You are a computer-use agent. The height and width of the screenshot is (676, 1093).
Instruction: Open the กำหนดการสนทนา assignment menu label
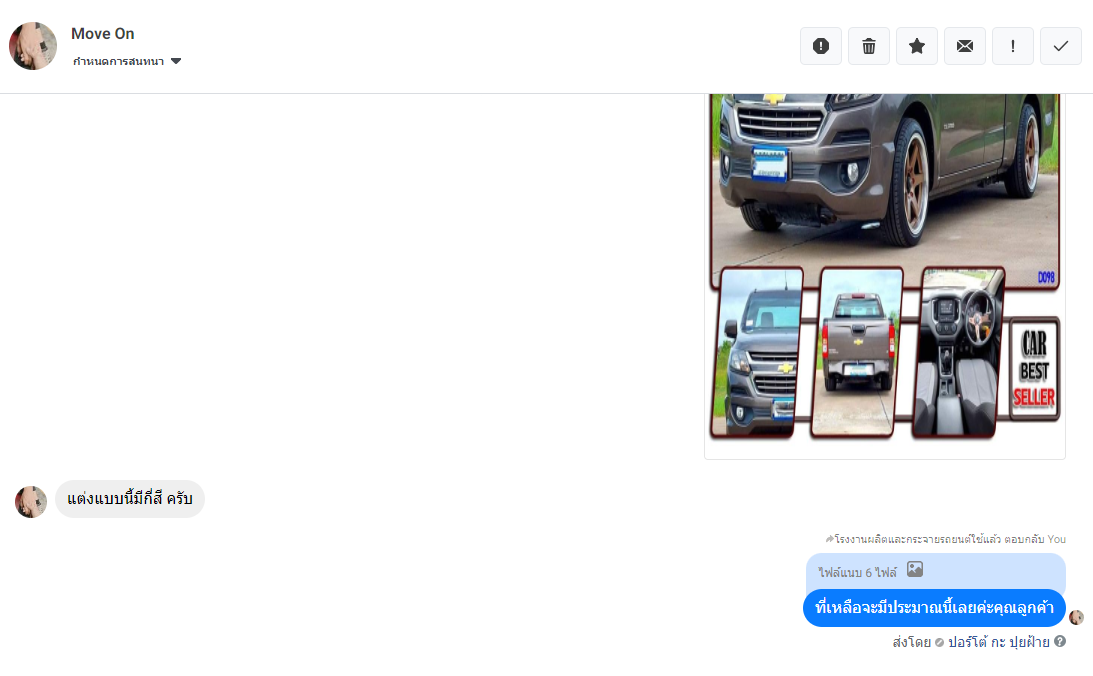coord(119,61)
